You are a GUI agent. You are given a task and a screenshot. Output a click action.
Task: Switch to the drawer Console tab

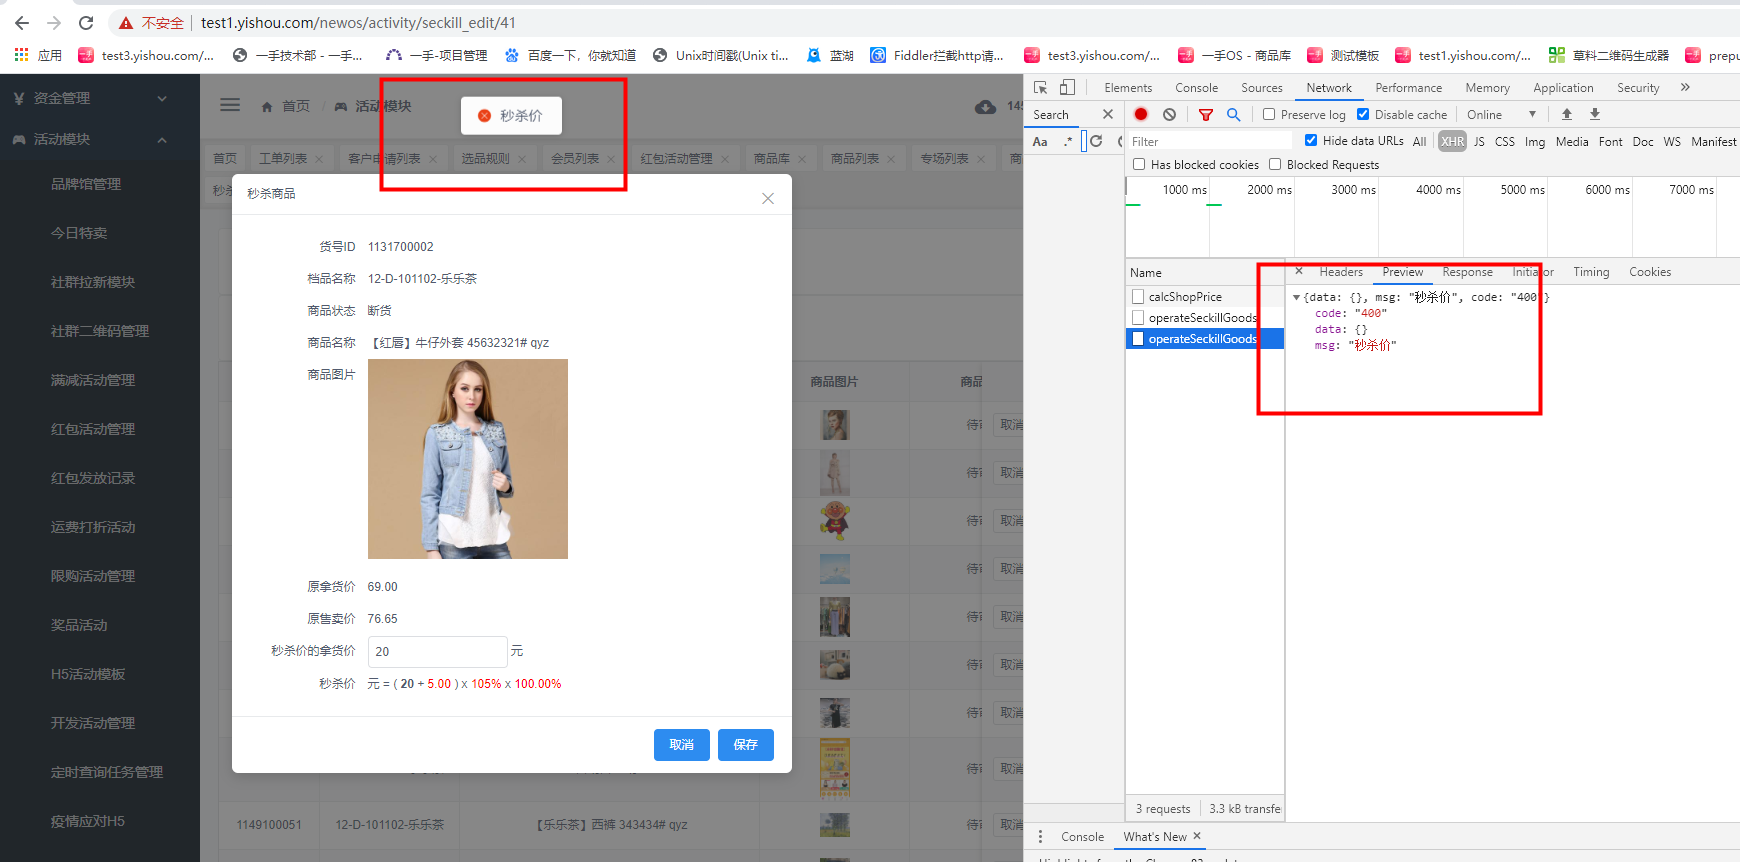coord(1082,837)
